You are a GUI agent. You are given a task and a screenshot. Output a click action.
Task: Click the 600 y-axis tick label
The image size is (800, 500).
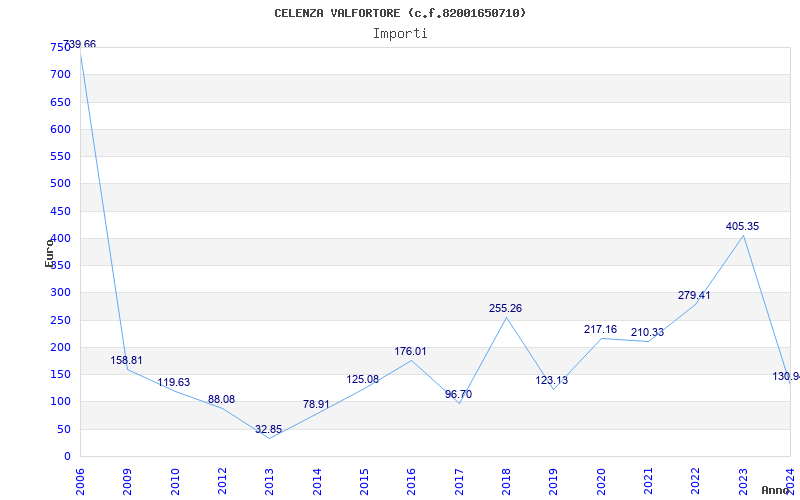(60, 129)
